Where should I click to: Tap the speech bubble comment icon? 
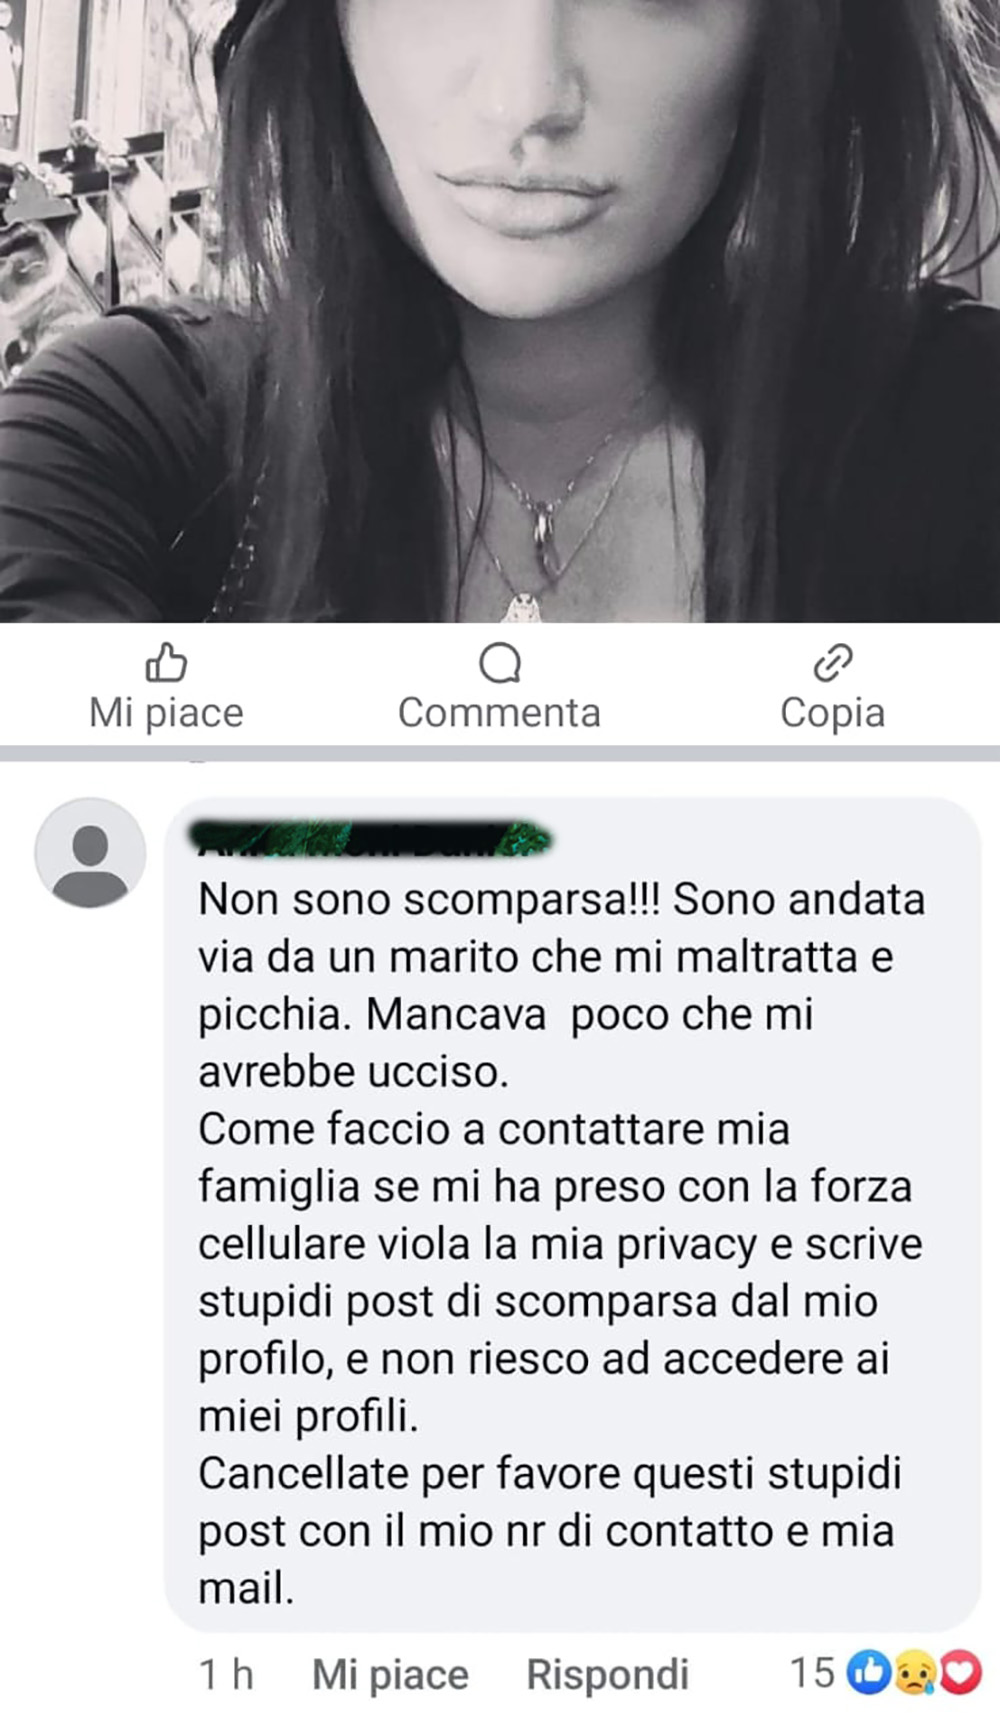click(x=500, y=662)
